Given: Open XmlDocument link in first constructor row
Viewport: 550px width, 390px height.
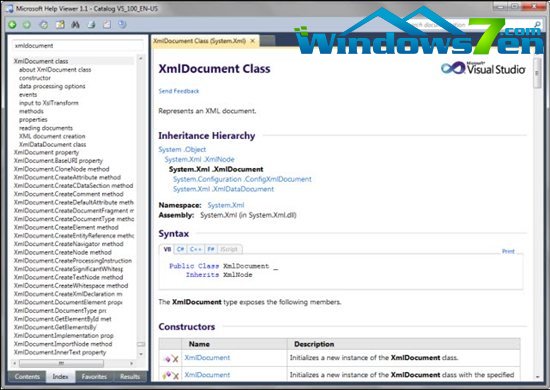Looking at the screenshot, I should [x=207, y=358].
